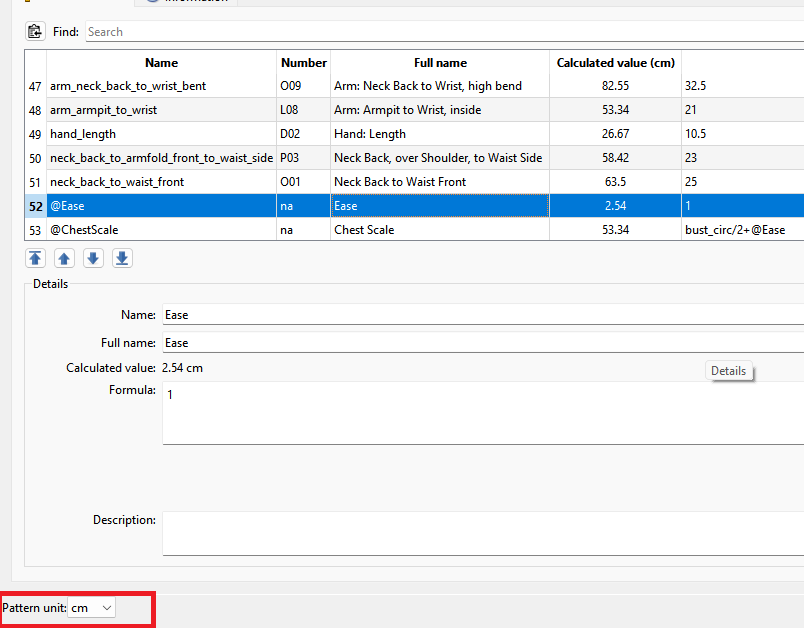Move selected measurement to bottom
Viewport: 804px width, 628px height.
click(x=122, y=259)
